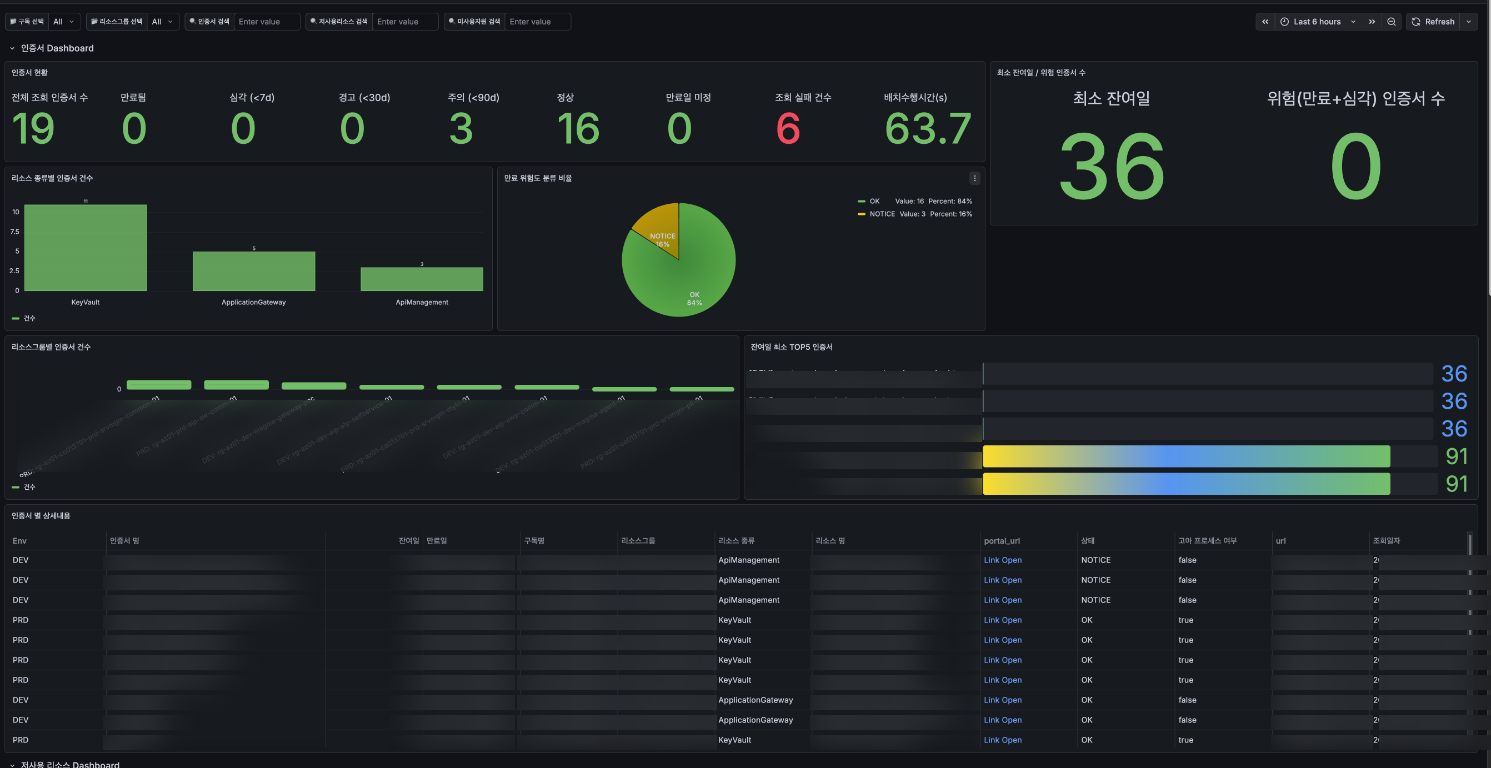The image size is (1491, 768).
Task: Click the ApiManagement bar in bar chart
Action: [x=421, y=279]
